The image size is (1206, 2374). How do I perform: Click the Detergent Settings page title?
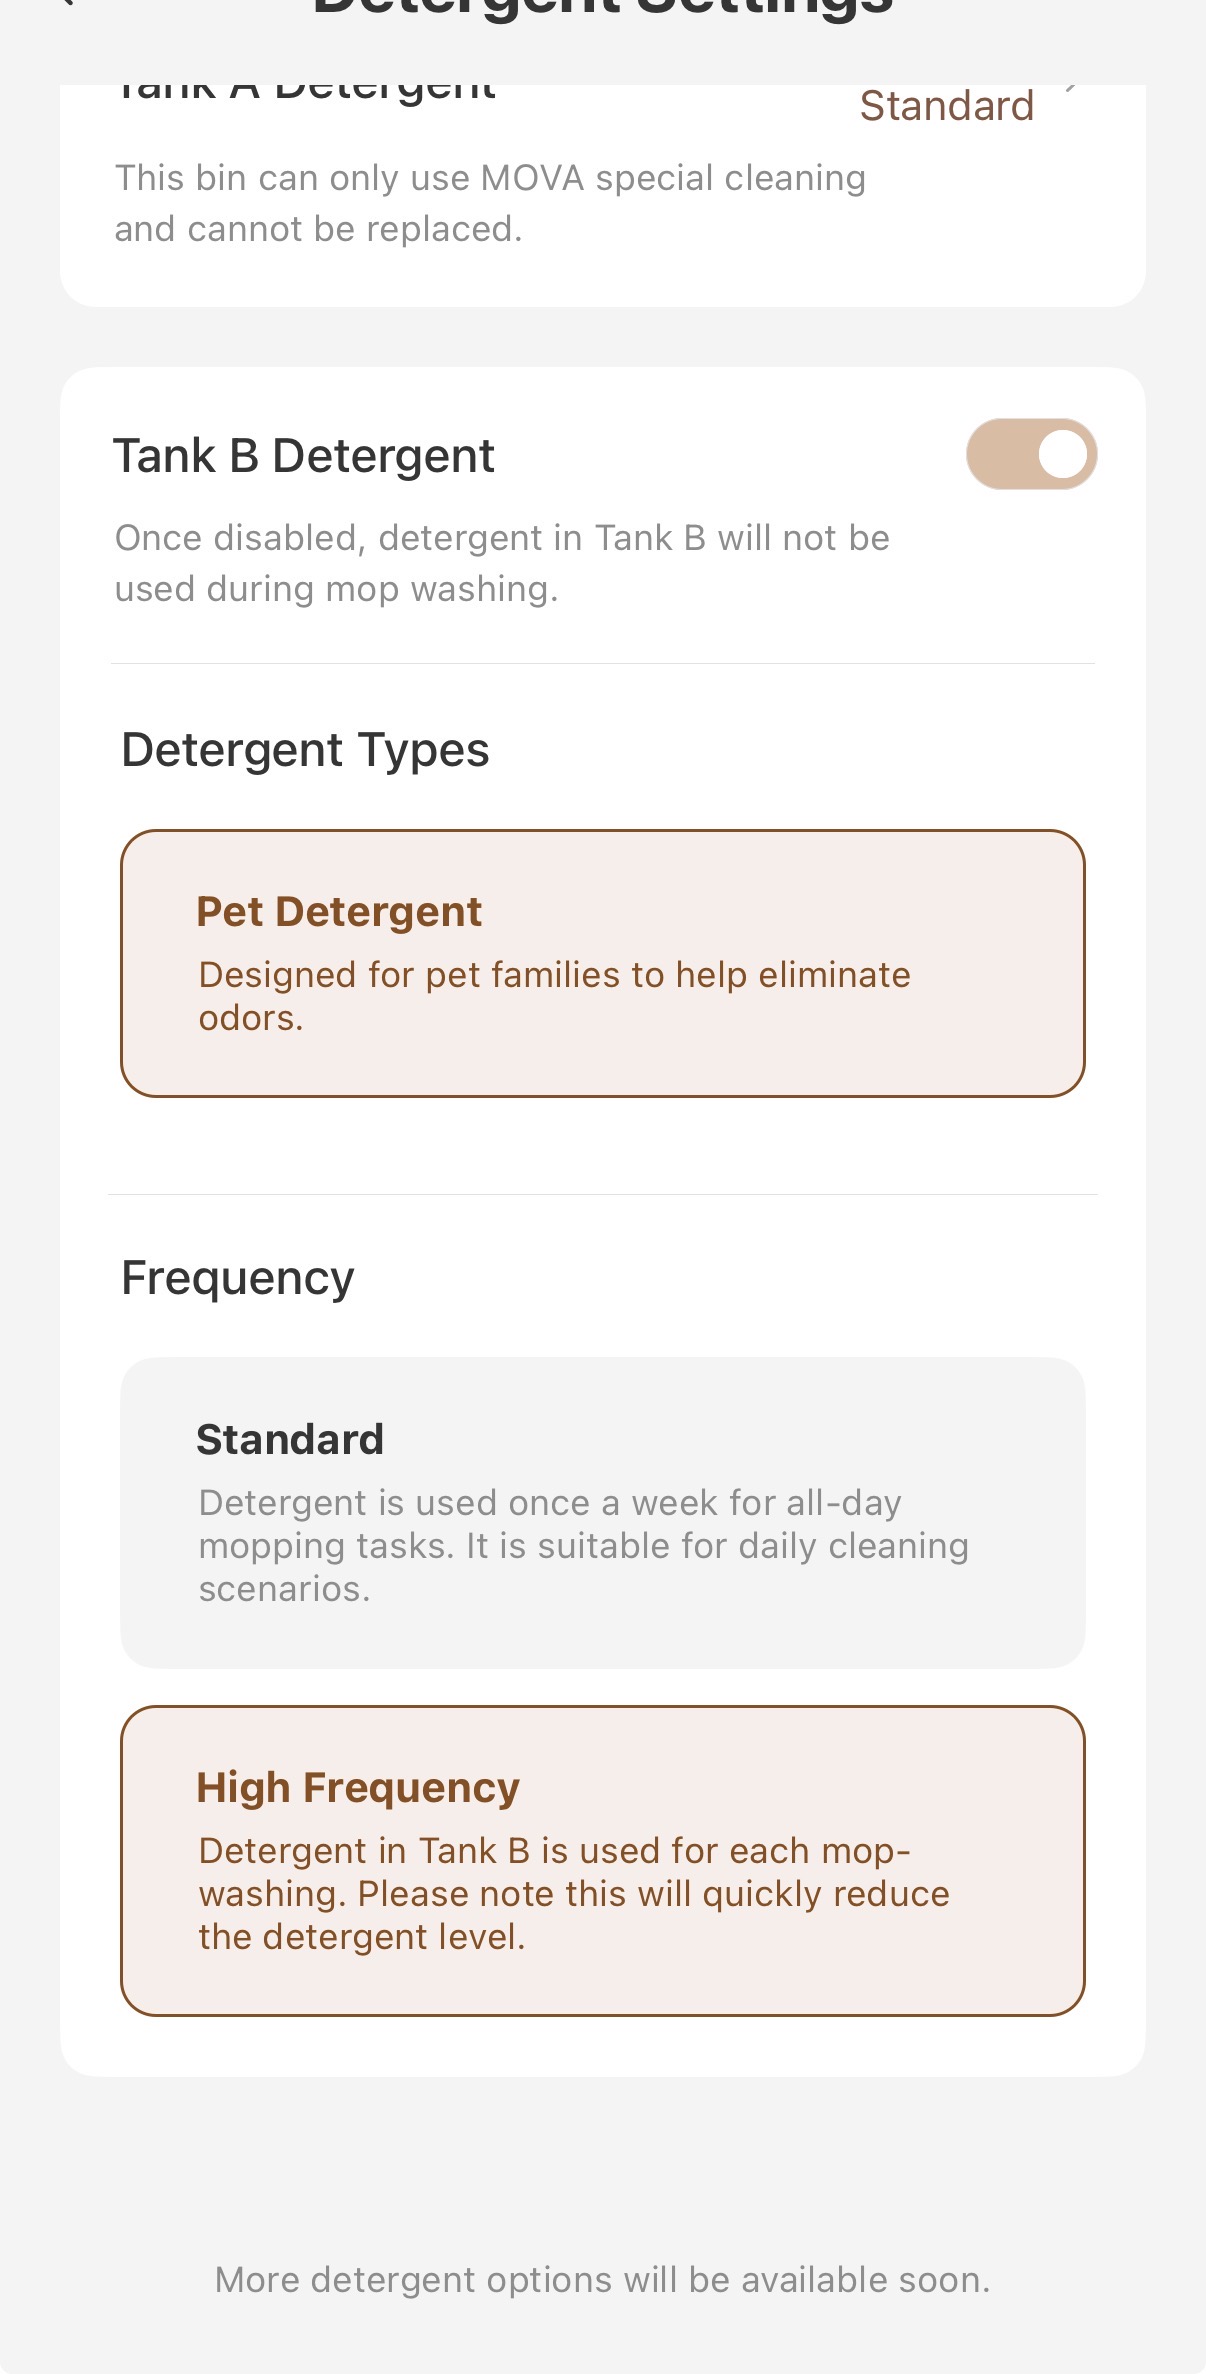pyautogui.click(x=602, y=8)
